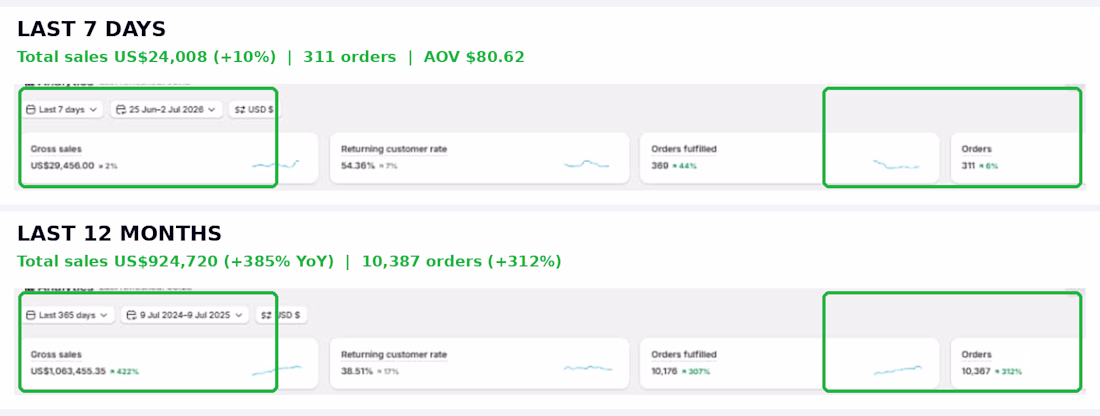Viewport: 1100px width, 416px height.
Task: Open Orders fulfilled card showing 10,176
Action: (789, 363)
